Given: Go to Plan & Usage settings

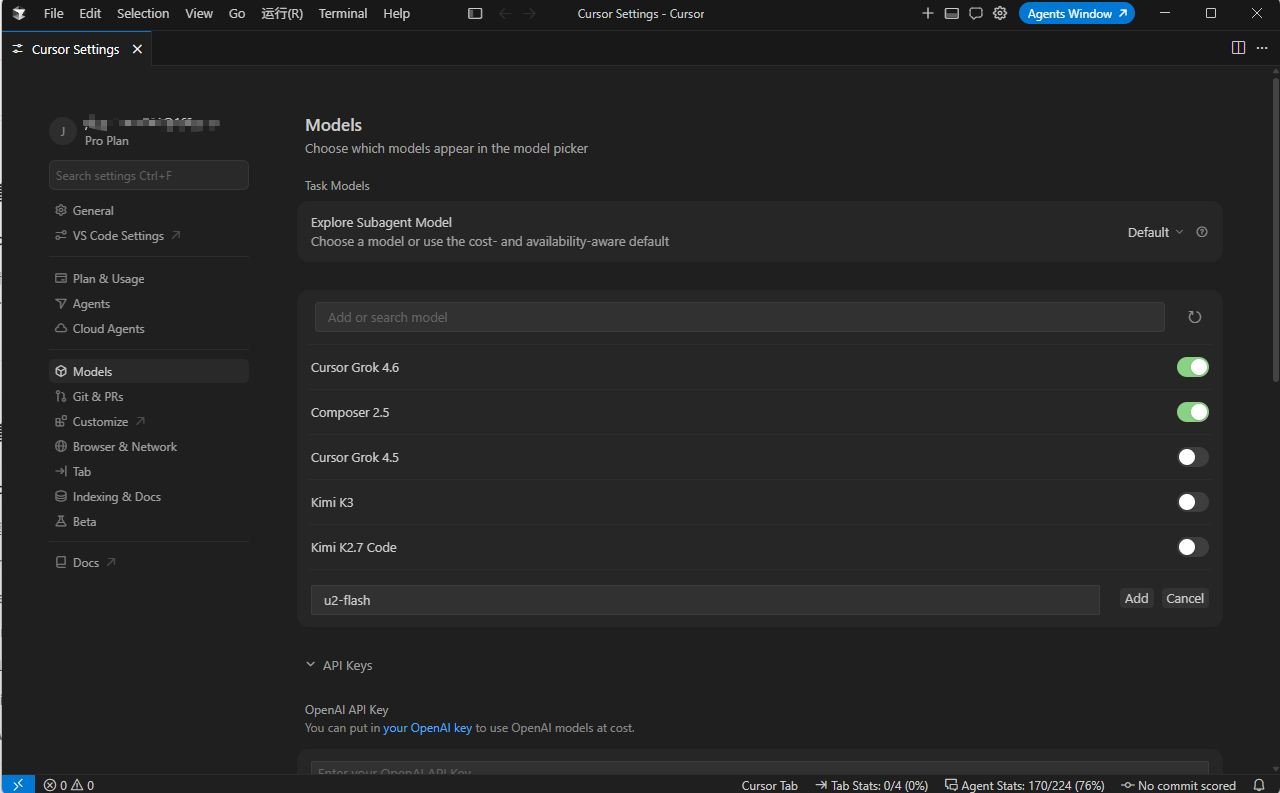Looking at the screenshot, I should pyautogui.click(x=149, y=279).
